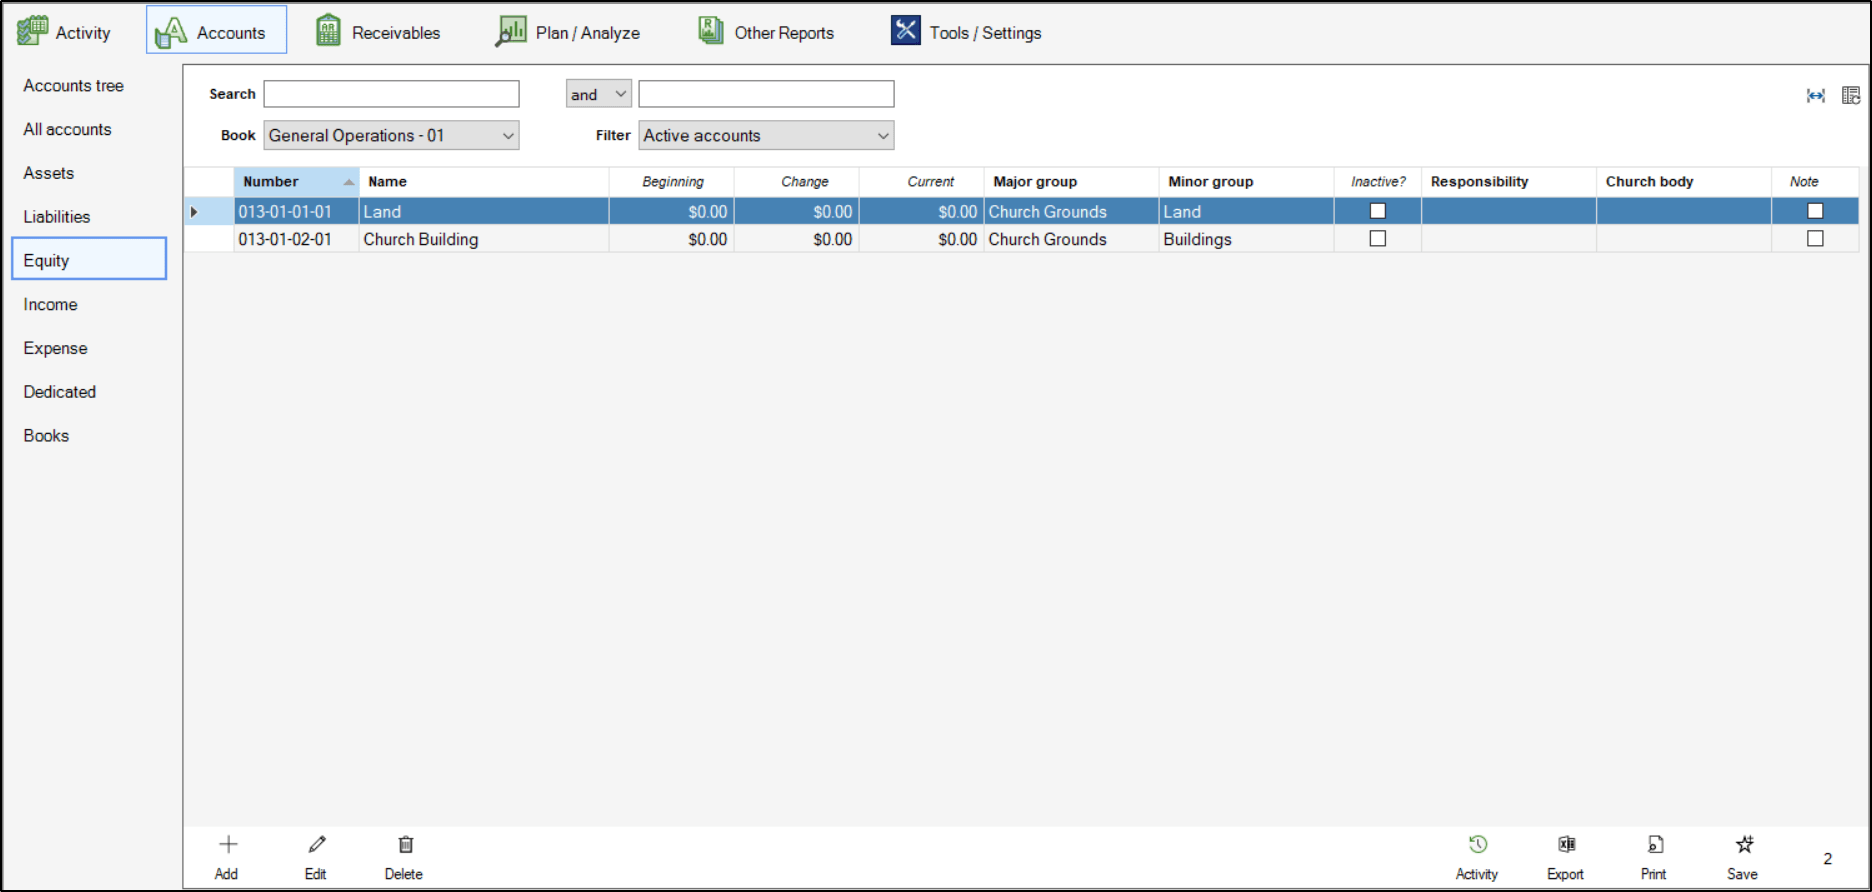Switch to the Receivables tab
The image size is (1872, 892).
[396, 33]
